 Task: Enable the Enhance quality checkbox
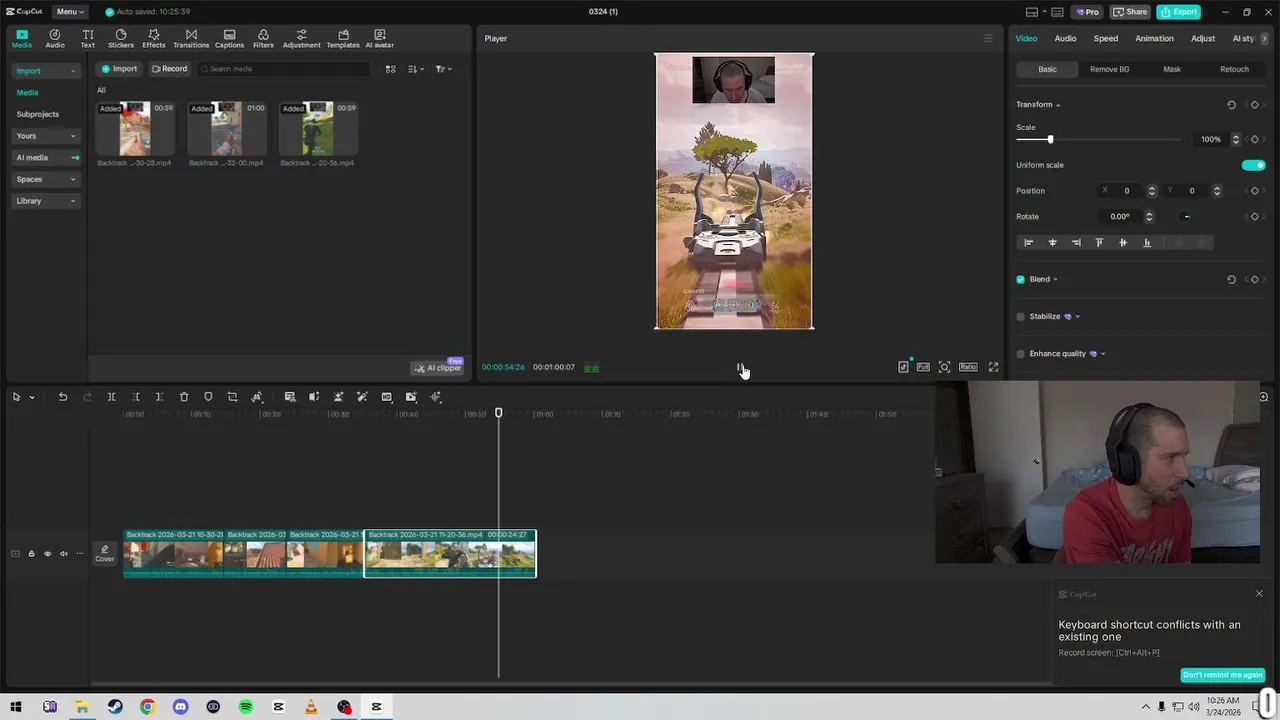click(x=1020, y=354)
